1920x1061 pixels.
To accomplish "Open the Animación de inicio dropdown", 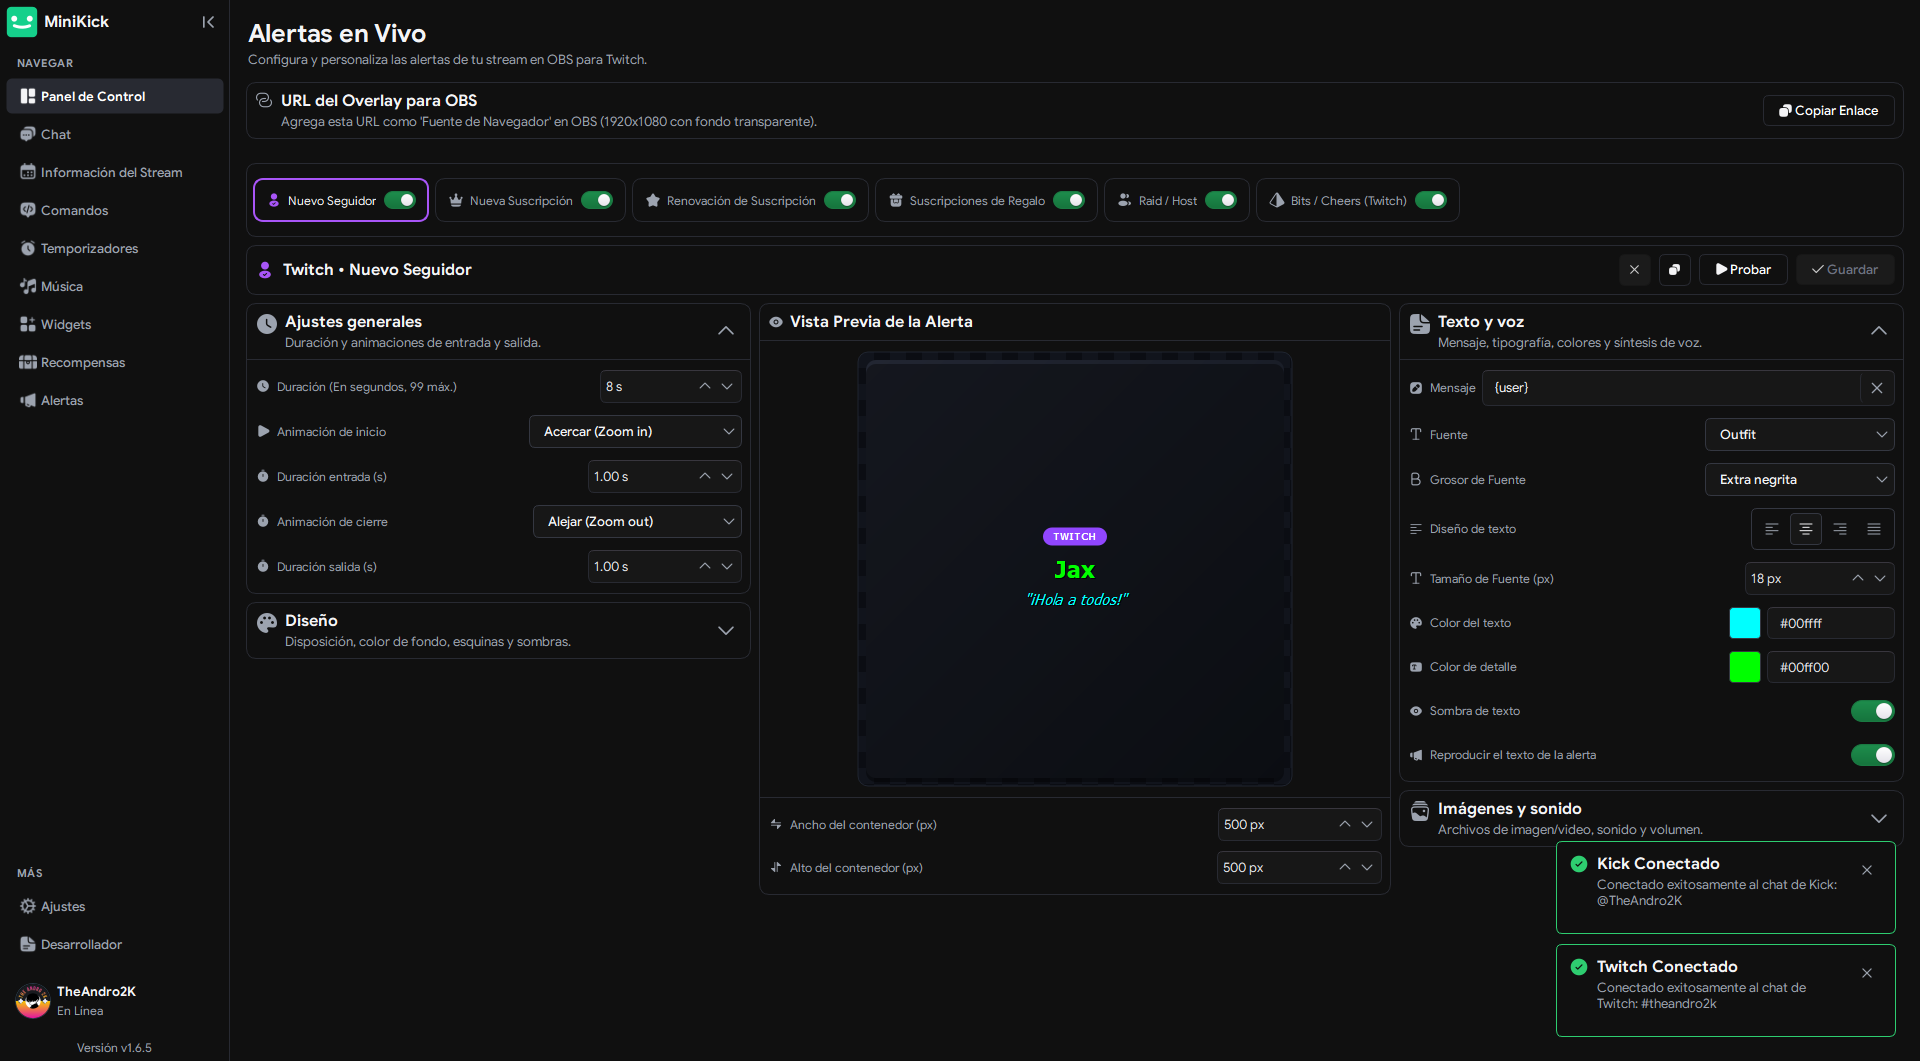I will (635, 432).
